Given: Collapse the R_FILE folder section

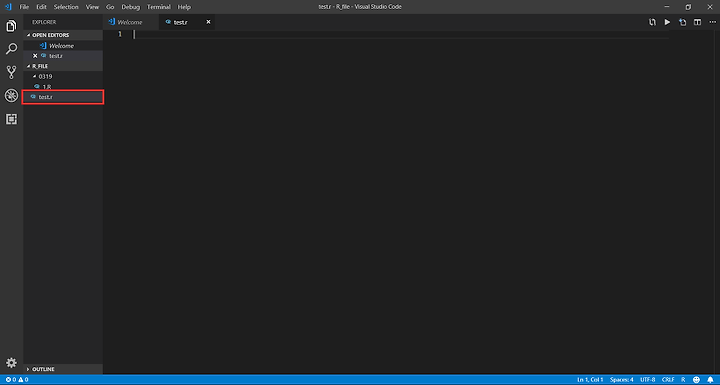Looking at the screenshot, I should (28, 66).
